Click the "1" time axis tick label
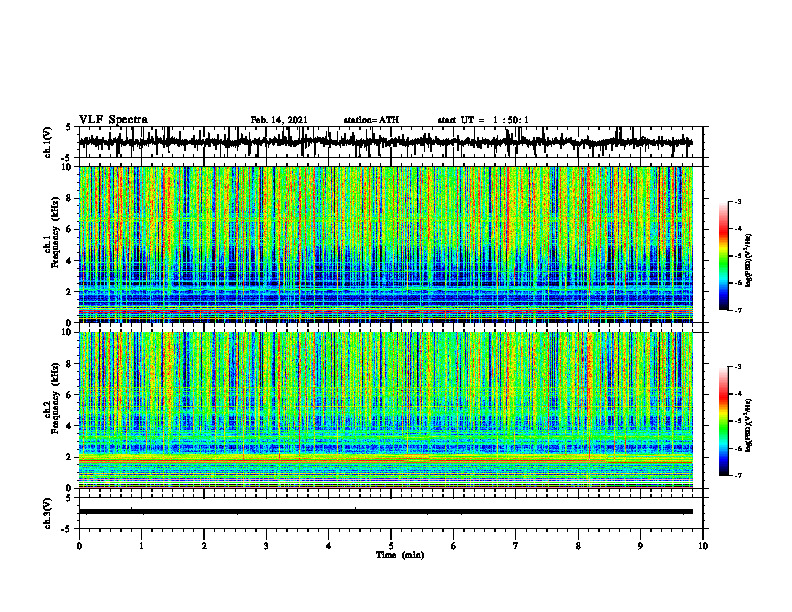This screenshot has height=612, width=792. point(141,546)
